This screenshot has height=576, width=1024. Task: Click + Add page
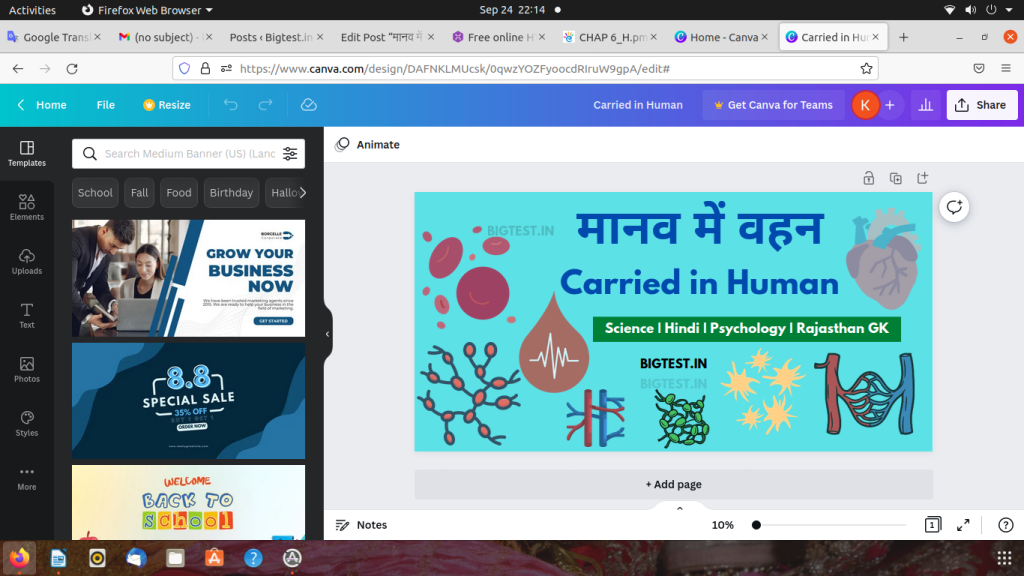(x=673, y=484)
